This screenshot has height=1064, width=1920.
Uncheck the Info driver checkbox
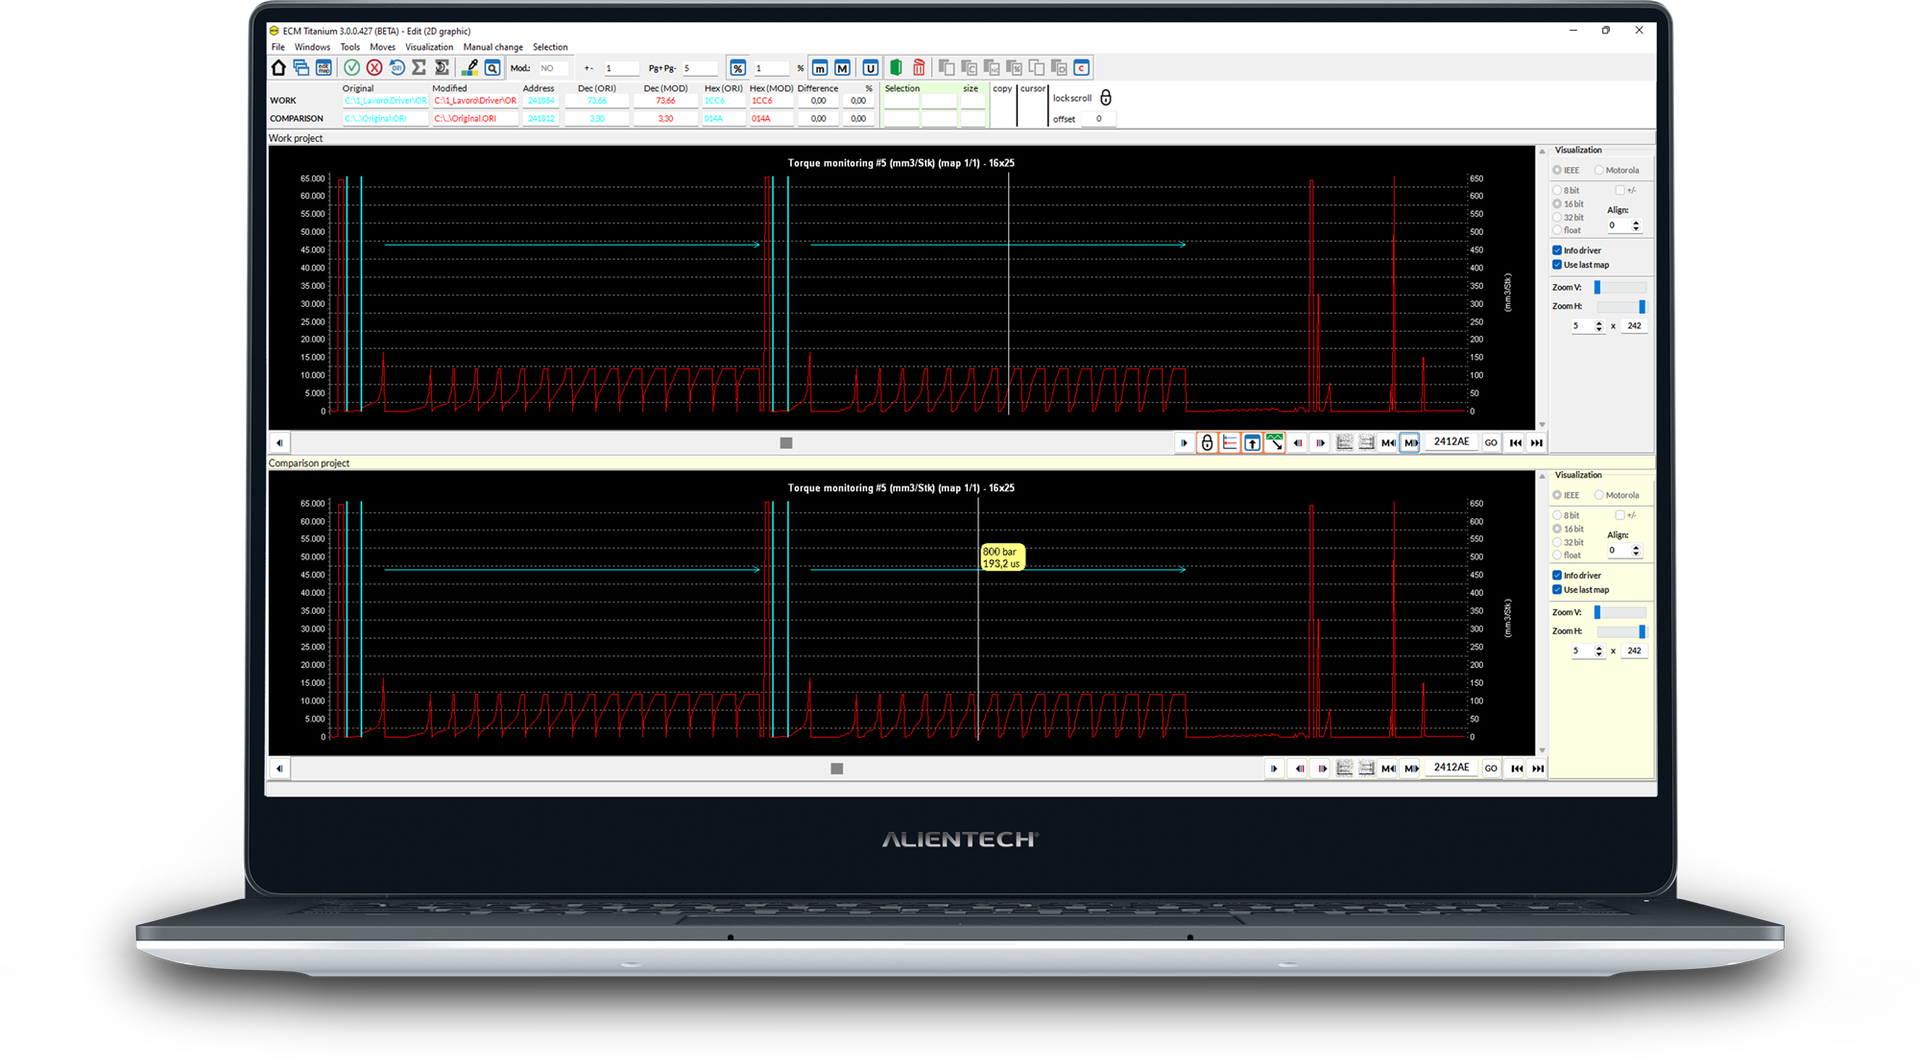[x=1557, y=250]
